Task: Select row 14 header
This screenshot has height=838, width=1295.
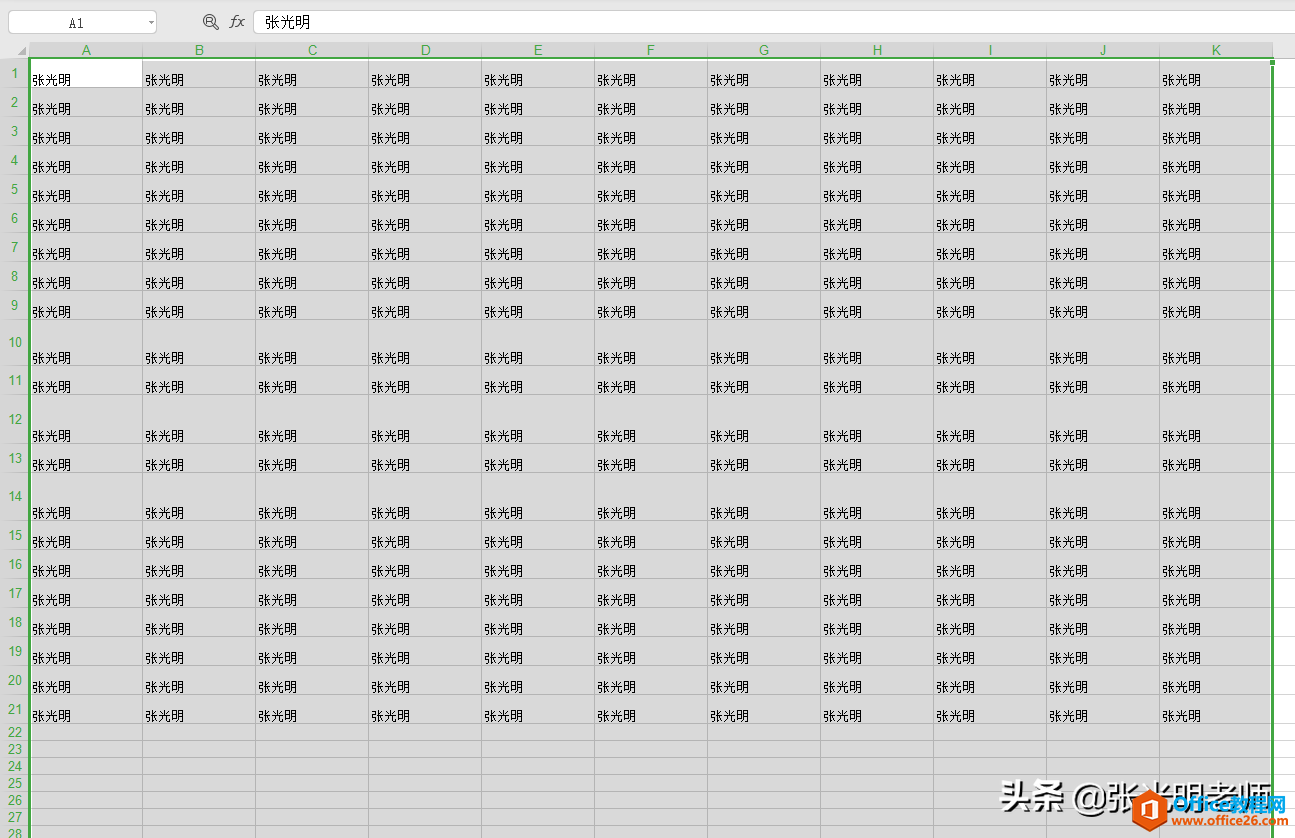Action: 15,496
